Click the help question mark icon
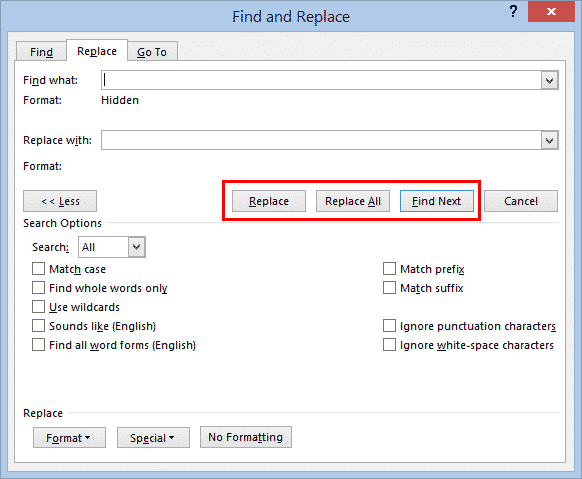 (x=513, y=12)
